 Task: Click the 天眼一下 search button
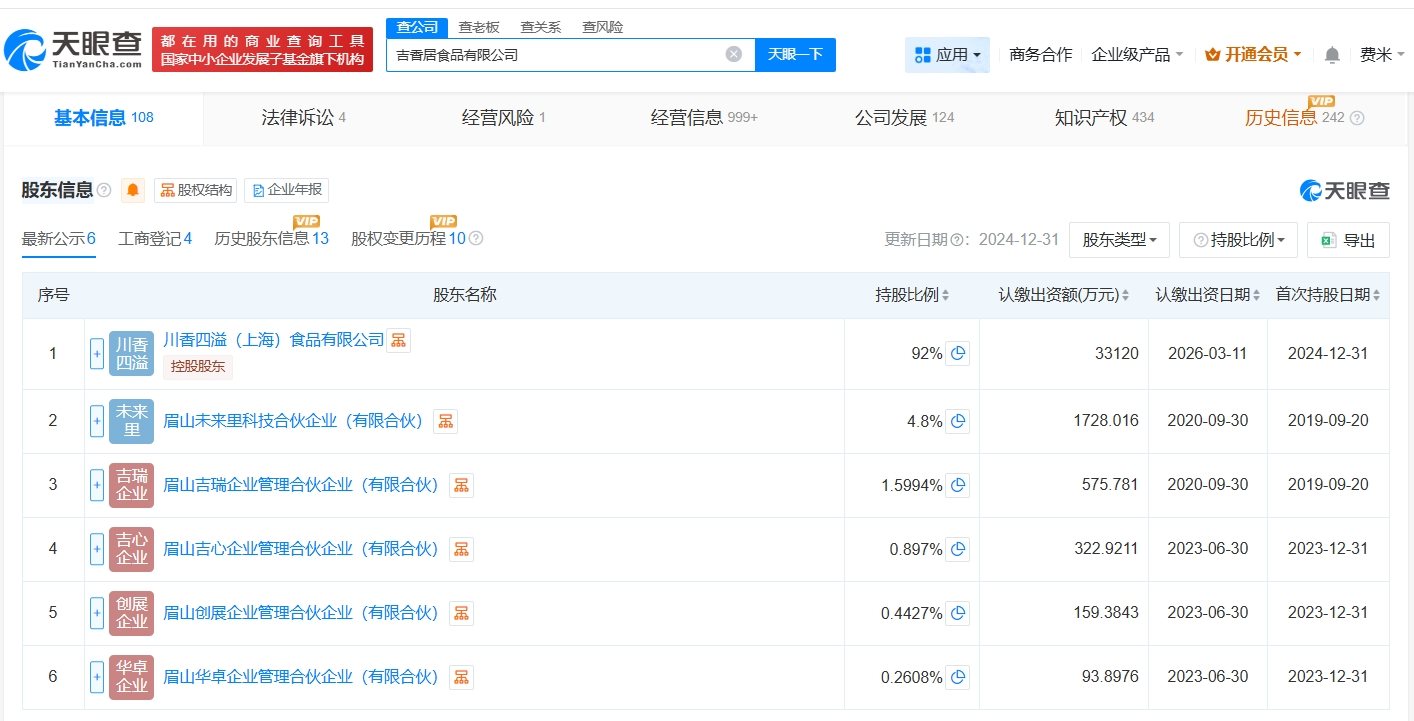(795, 55)
